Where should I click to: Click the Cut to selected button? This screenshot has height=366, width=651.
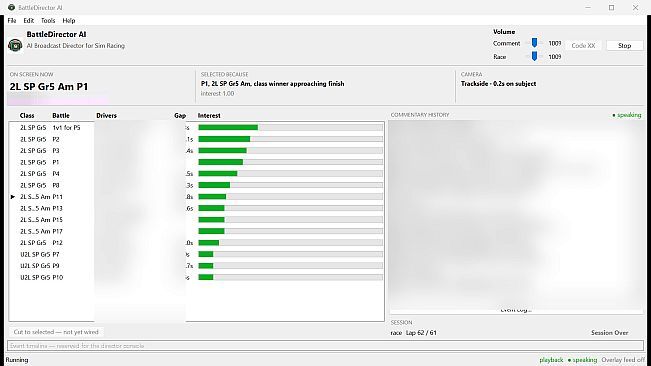point(56,332)
